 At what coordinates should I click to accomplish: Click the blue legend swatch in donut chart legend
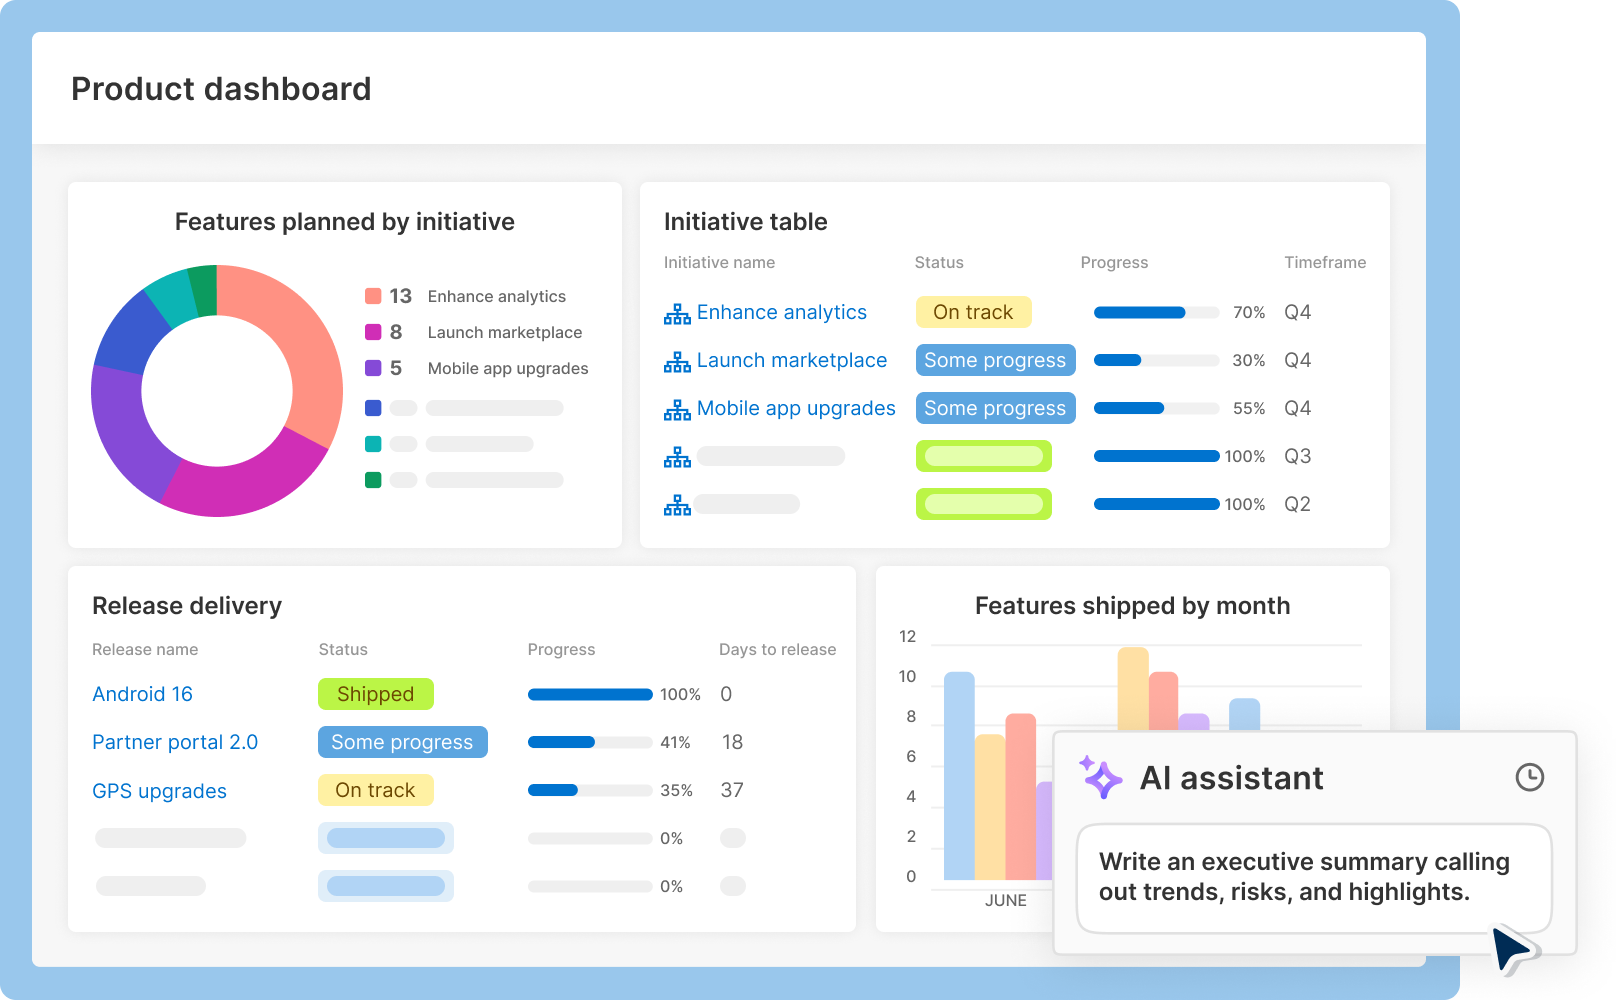click(373, 408)
